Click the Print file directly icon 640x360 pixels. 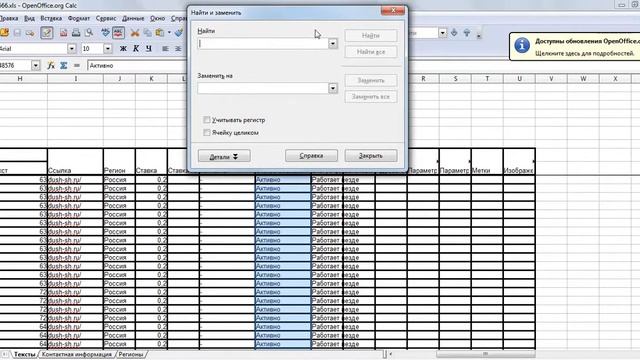(x=76, y=33)
